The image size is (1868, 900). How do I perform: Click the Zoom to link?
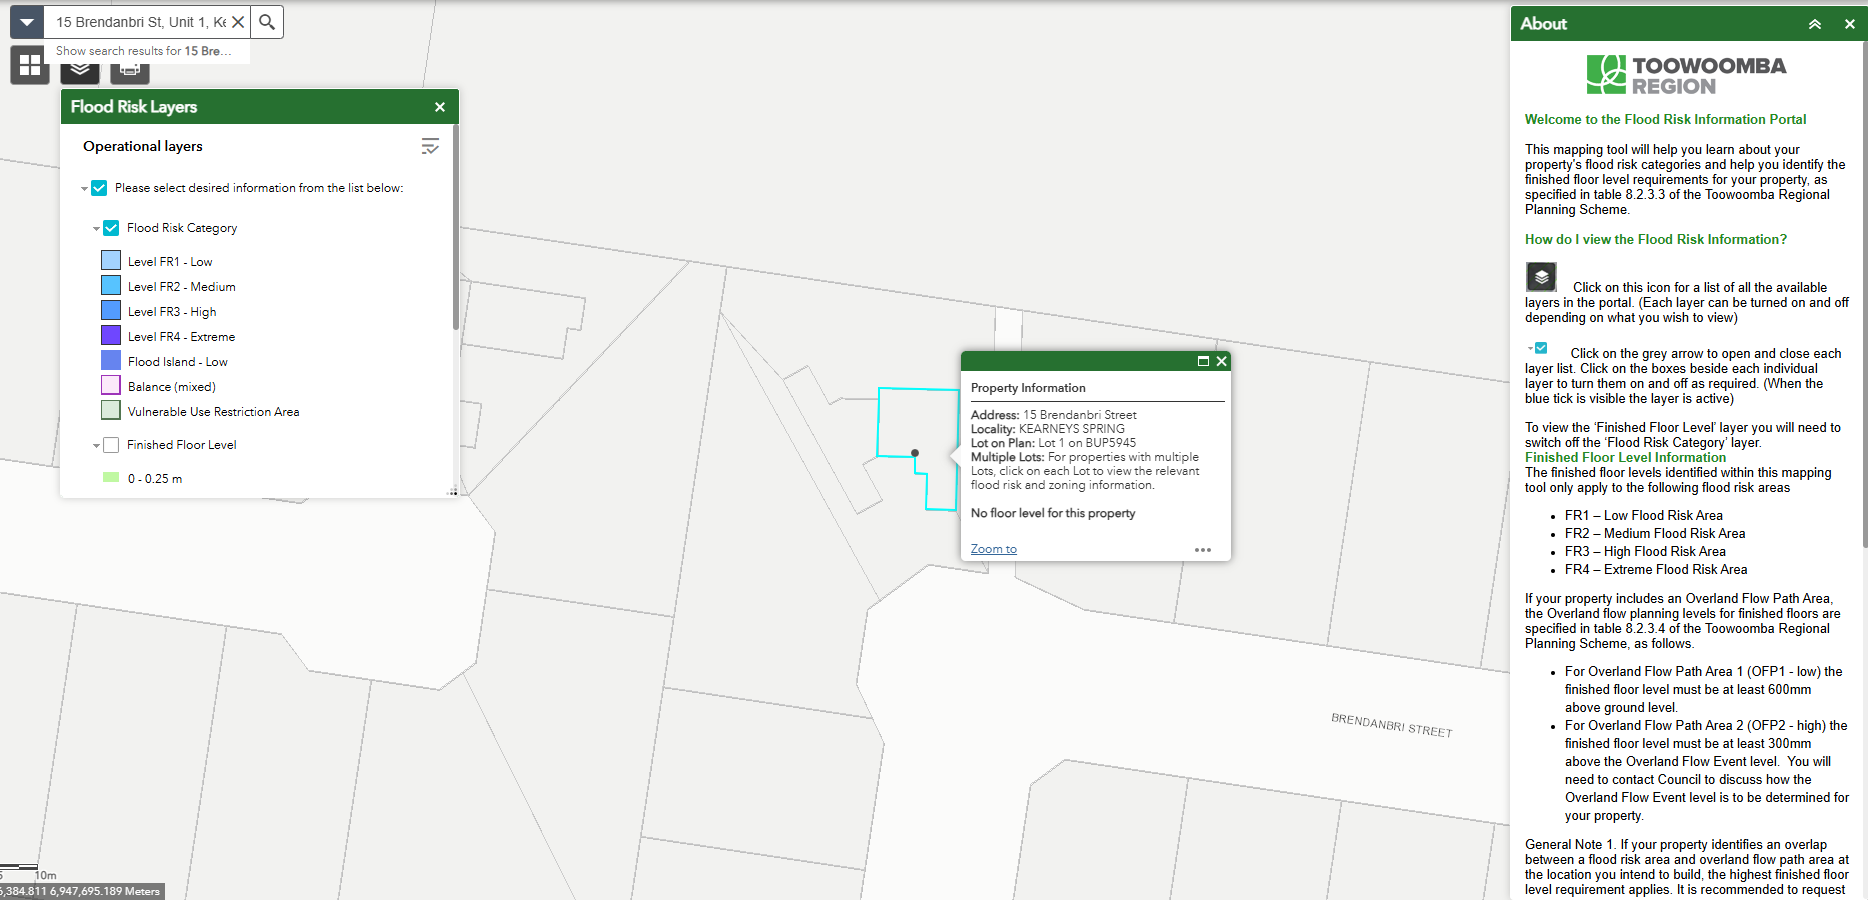[993, 549]
